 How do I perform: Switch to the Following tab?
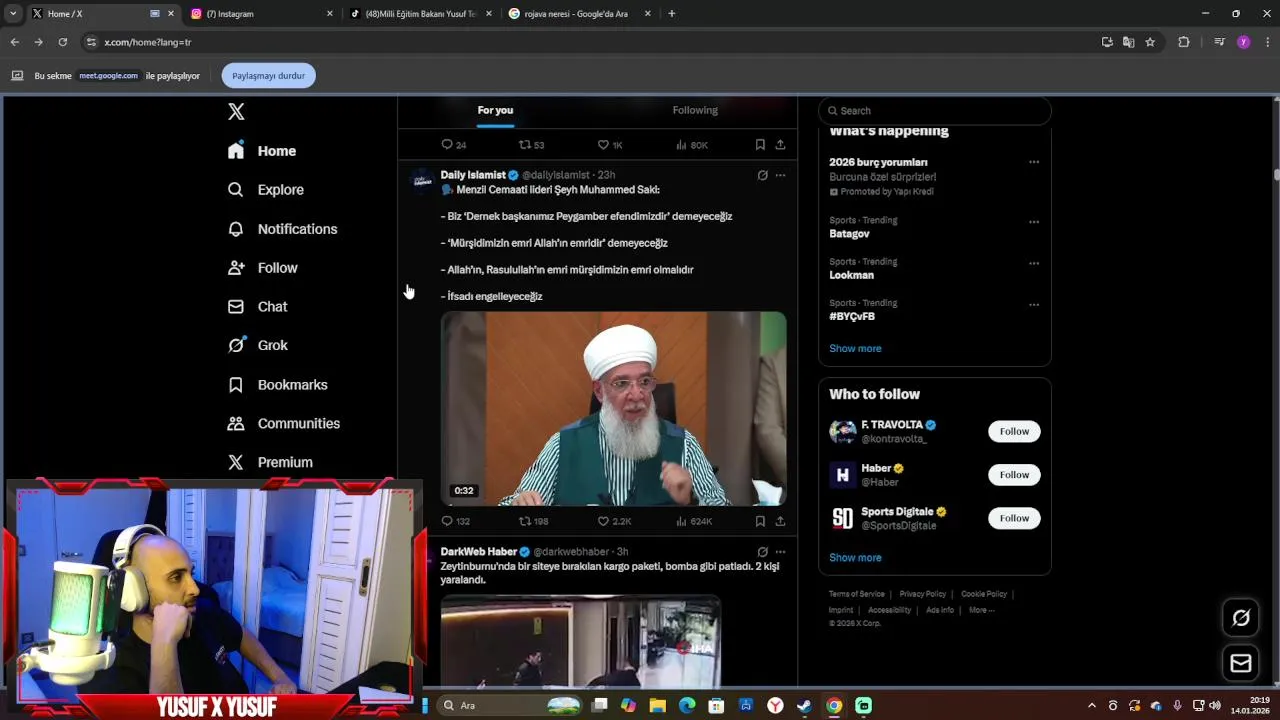tap(695, 110)
